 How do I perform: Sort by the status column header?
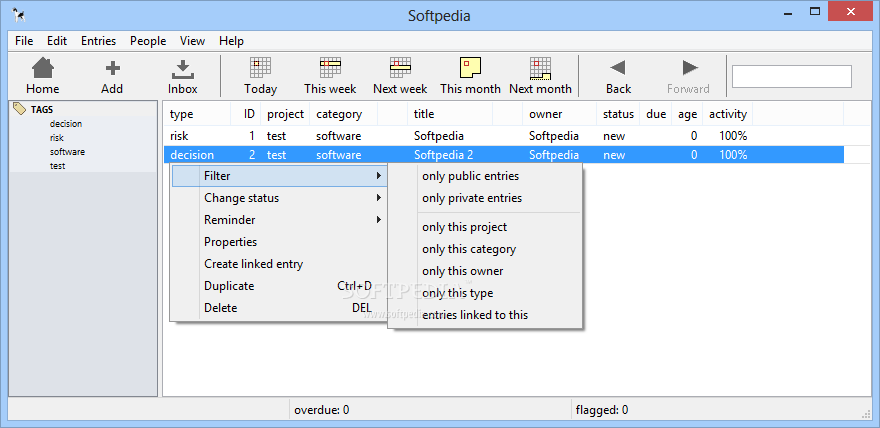pyautogui.click(x=618, y=114)
